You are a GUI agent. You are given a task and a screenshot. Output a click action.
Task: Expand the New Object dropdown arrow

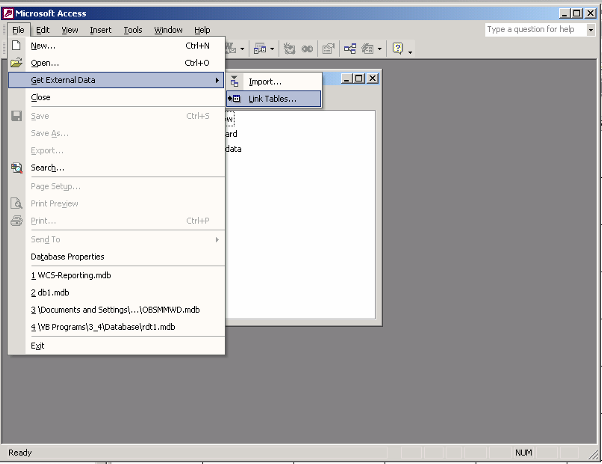379,49
